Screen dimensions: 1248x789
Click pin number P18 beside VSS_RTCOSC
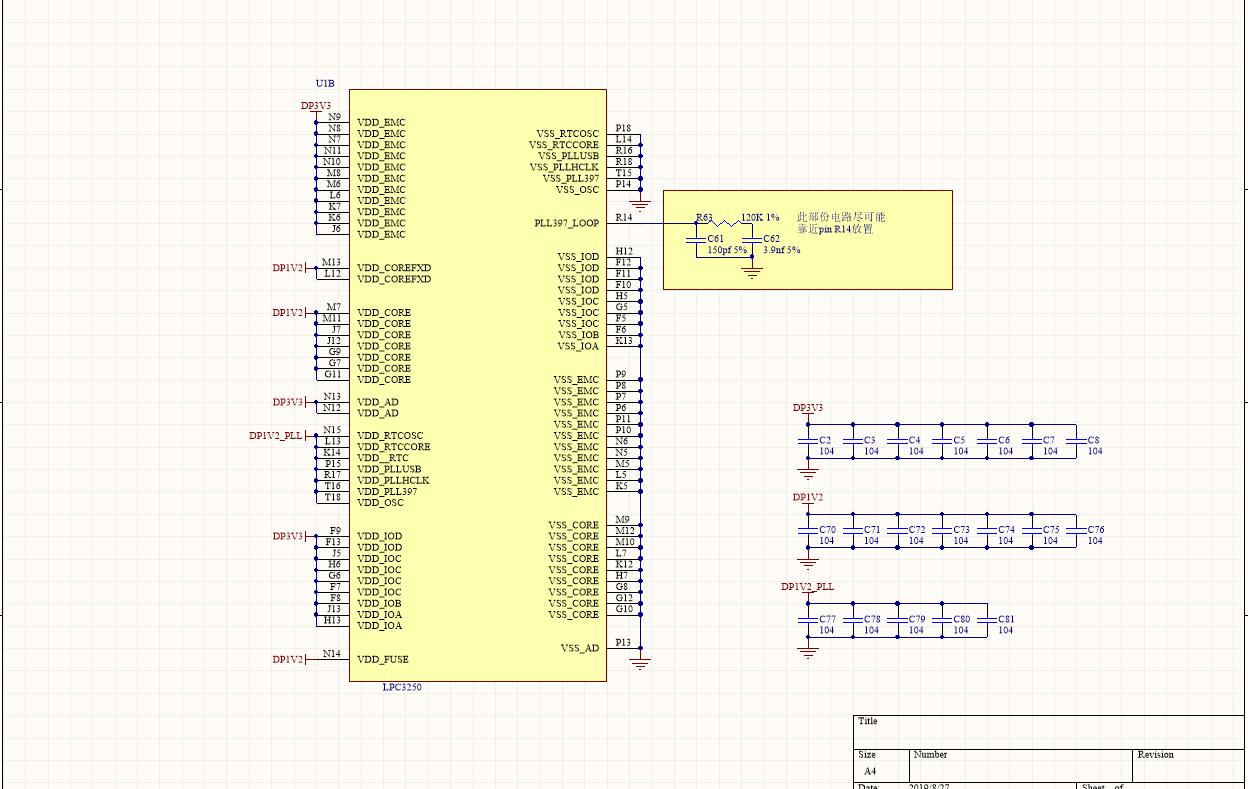[623, 128]
